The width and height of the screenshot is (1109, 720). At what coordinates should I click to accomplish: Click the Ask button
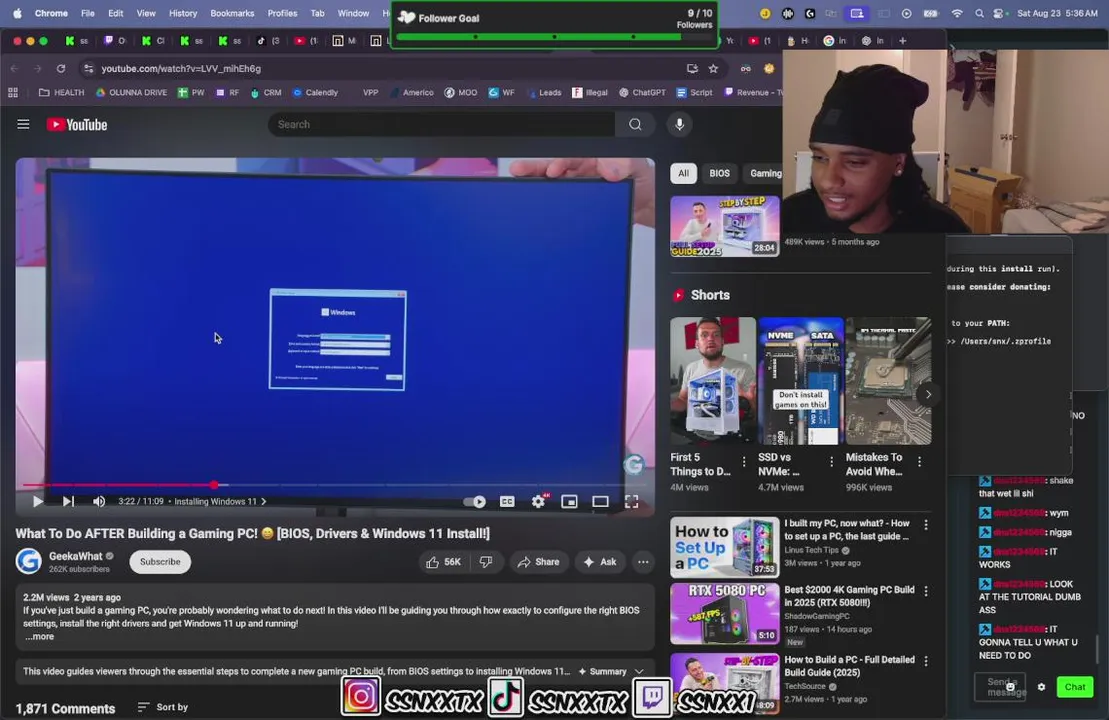pyautogui.click(x=600, y=562)
